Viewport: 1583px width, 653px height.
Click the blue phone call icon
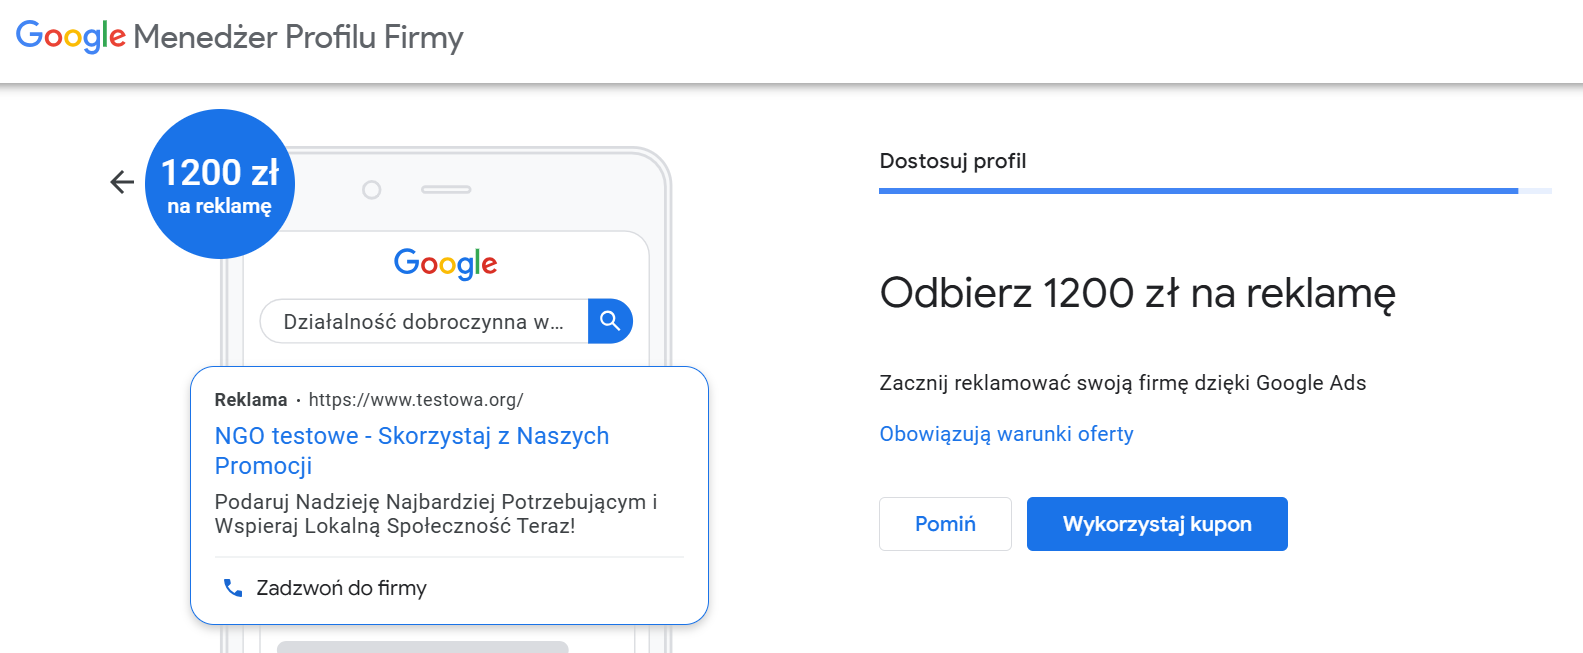pos(233,588)
